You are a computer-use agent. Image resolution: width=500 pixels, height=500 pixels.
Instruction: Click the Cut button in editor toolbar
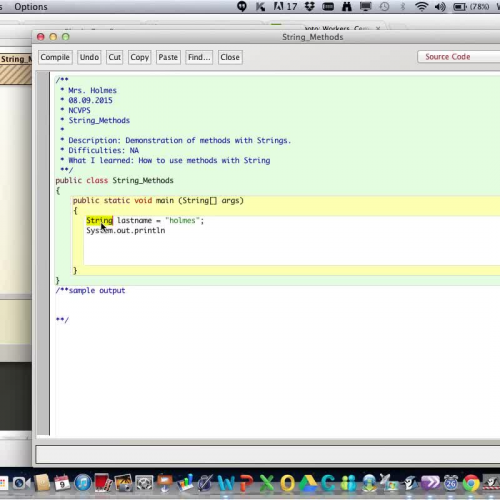(x=114, y=57)
